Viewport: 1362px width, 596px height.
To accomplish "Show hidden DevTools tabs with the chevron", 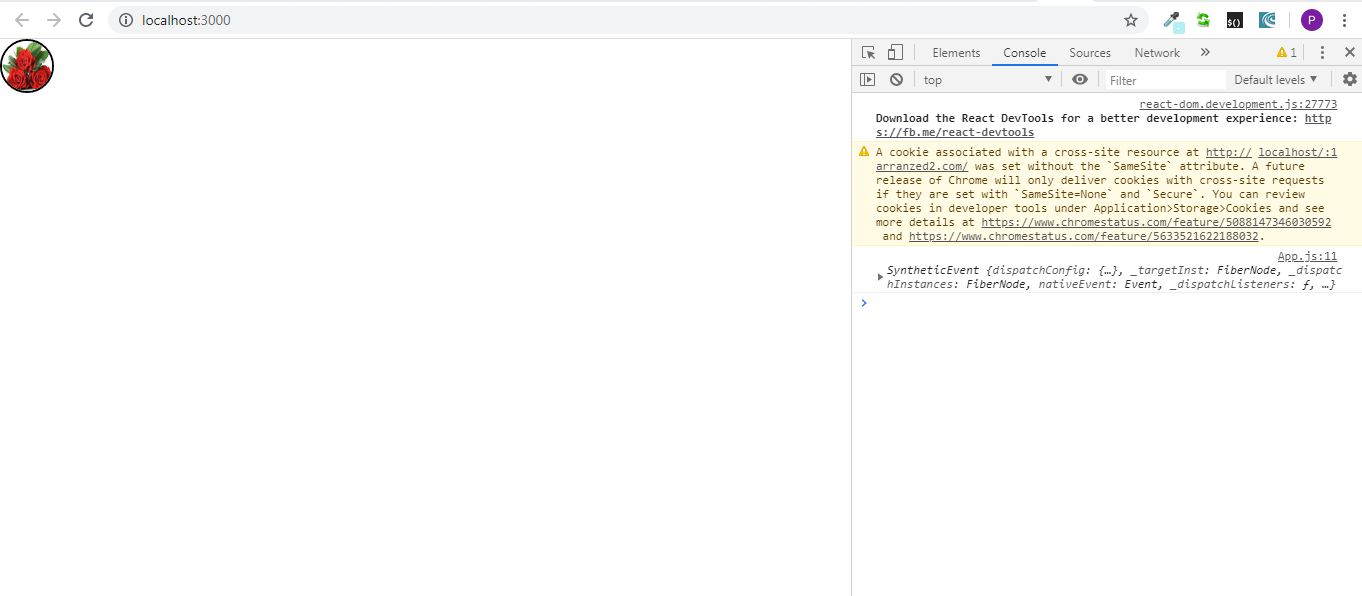I will click(x=1205, y=52).
